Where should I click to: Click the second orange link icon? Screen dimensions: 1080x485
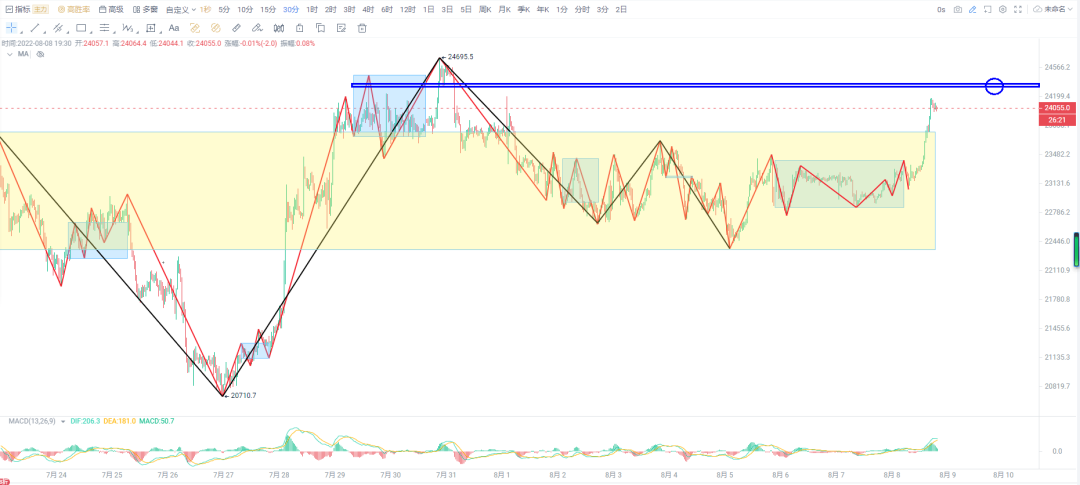pyautogui.click(x=215, y=28)
